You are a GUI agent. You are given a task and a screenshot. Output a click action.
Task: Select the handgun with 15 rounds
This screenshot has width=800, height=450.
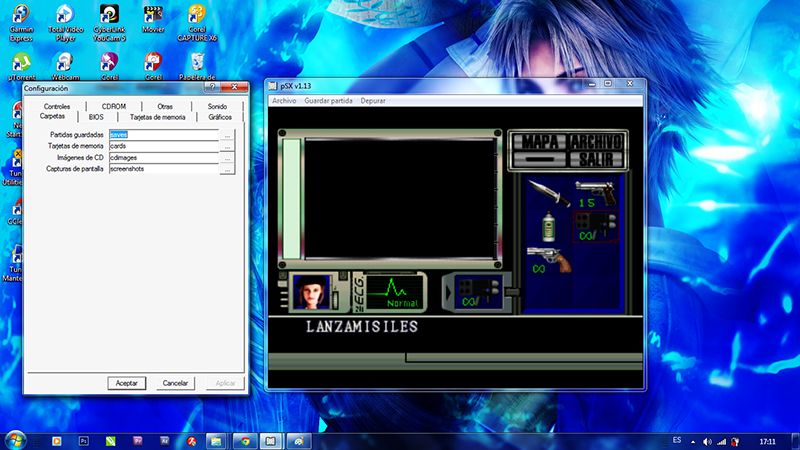point(595,194)
